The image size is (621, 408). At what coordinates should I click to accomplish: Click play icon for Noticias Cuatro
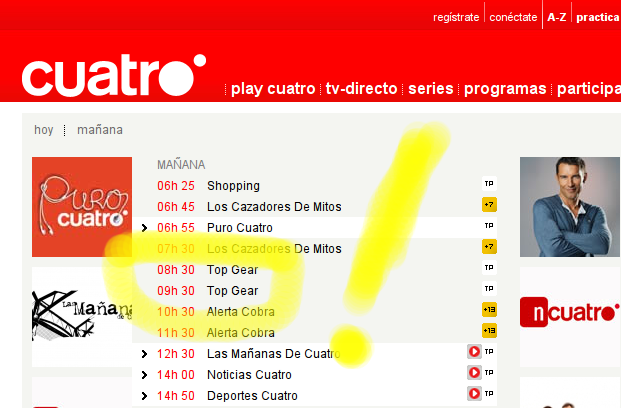pos(474,373)
